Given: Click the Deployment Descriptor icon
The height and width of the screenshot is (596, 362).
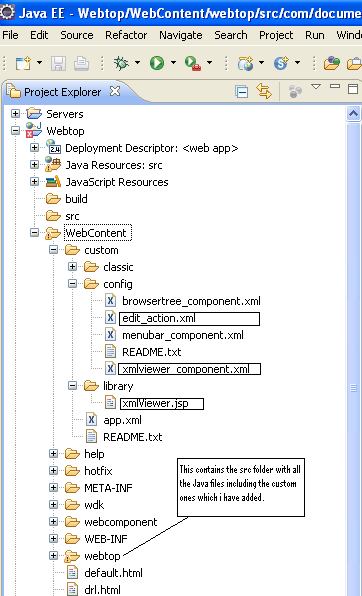Looking at the screenshot, I should pyautogui.click(x=53, y=147).
